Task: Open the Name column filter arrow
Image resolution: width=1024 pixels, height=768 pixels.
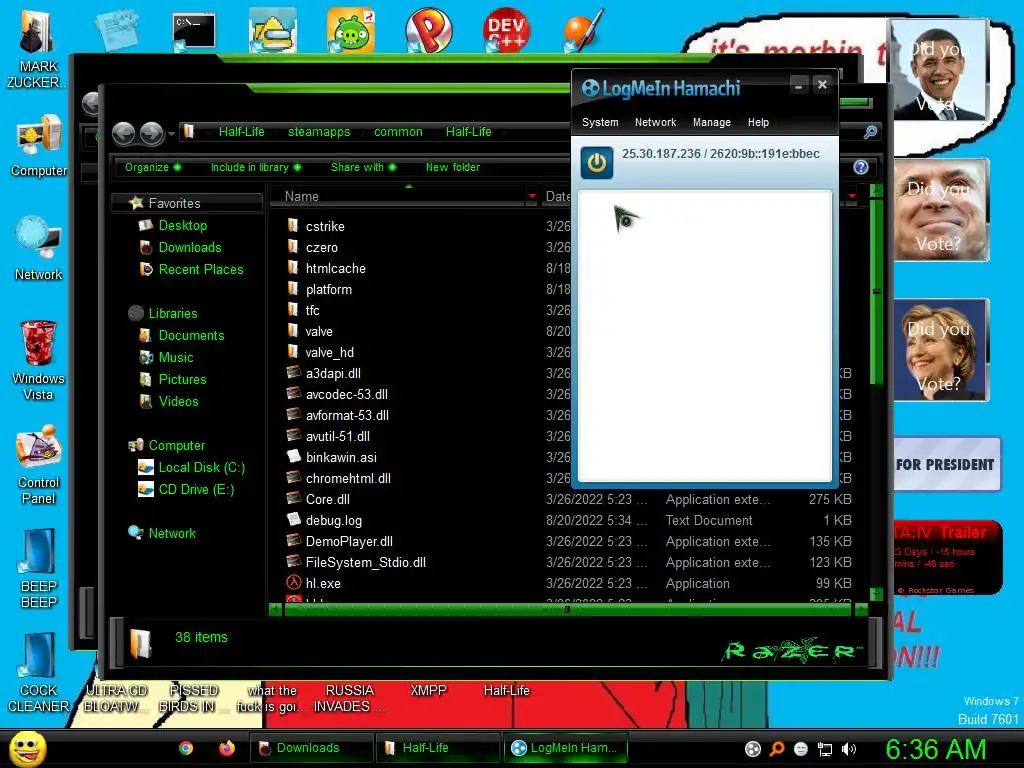Action: tap(532, 196)
